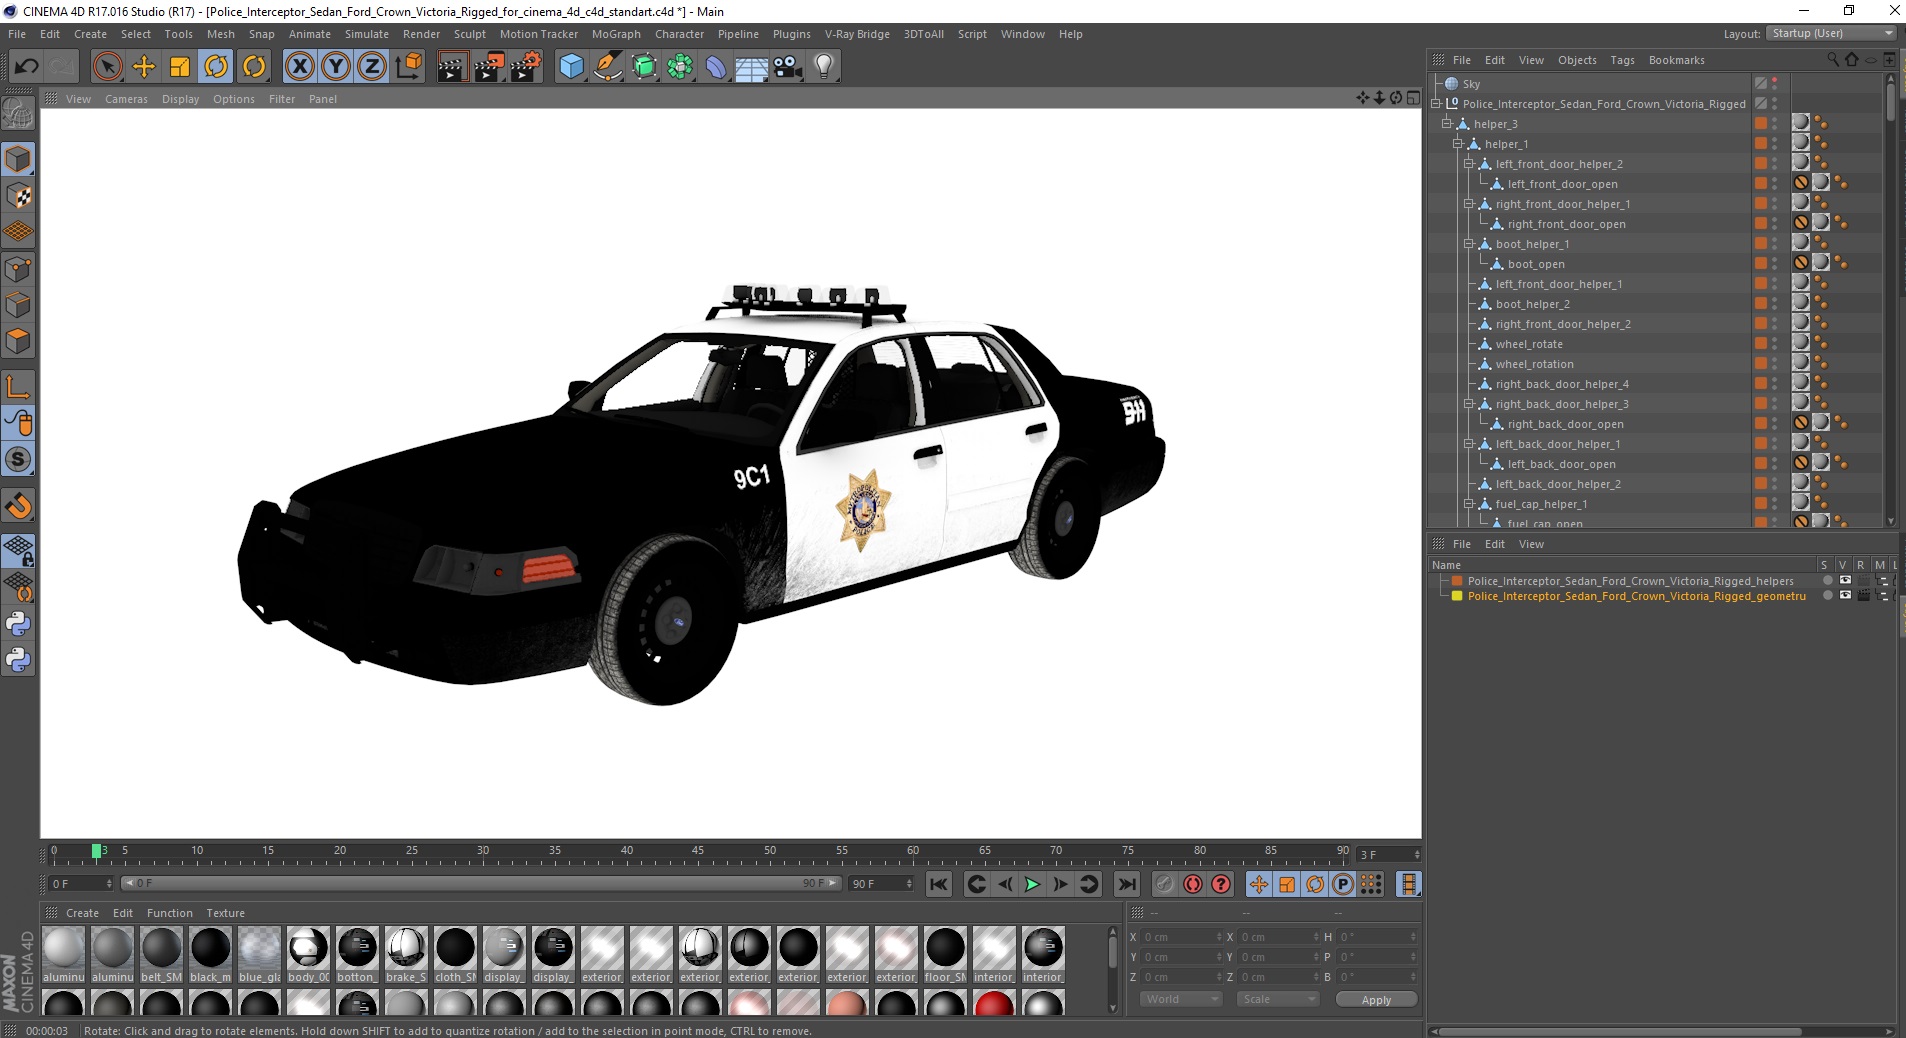This screenshot has height=1038, width=1906.
Task: Go to start of animation
Action: click(938, 884)
